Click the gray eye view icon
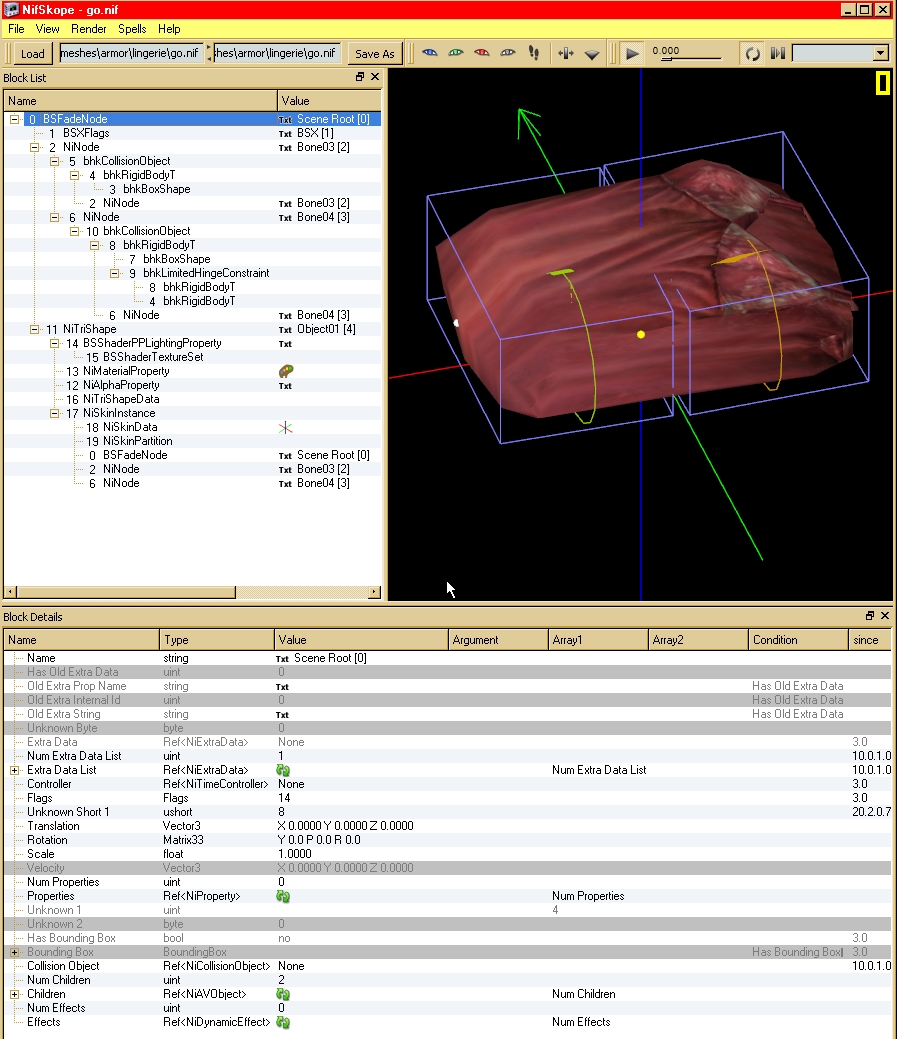The height and width of the screenshot is (1039, 897). coord(507,52)
